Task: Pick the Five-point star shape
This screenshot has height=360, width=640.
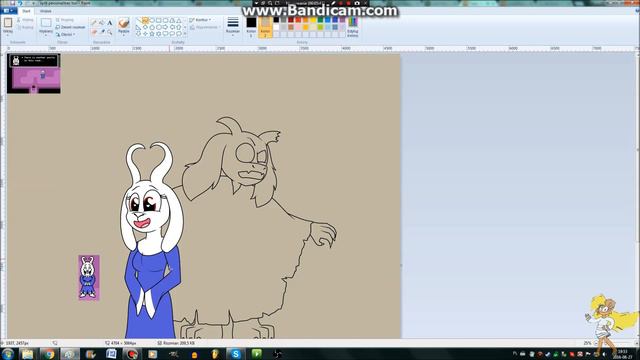Action: [x=152, y=34]
